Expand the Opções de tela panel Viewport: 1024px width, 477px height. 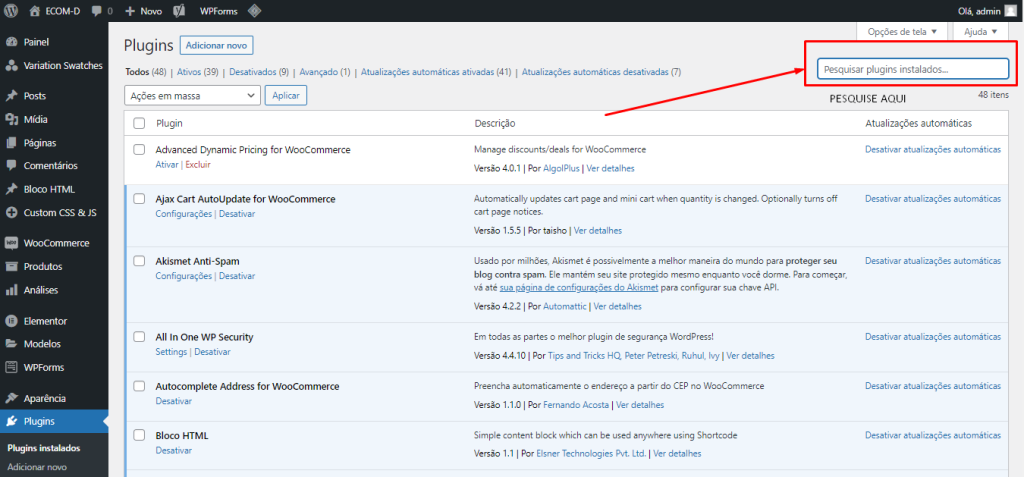tap(903, 31)
